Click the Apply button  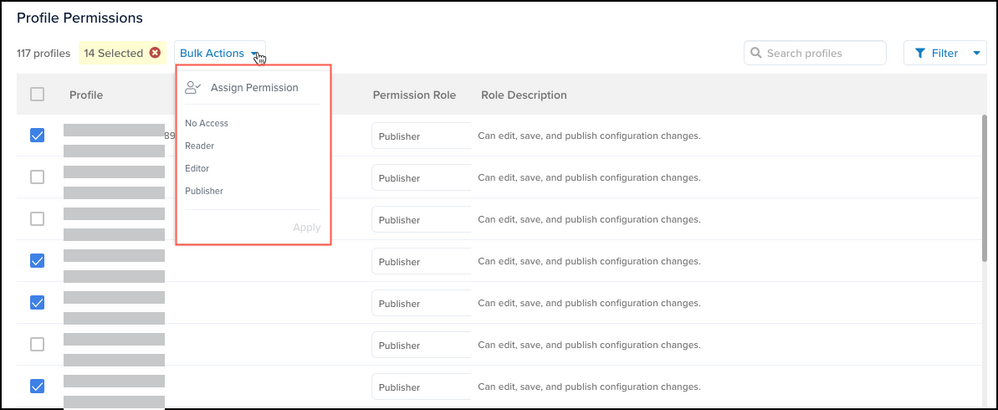pos(306,227)
